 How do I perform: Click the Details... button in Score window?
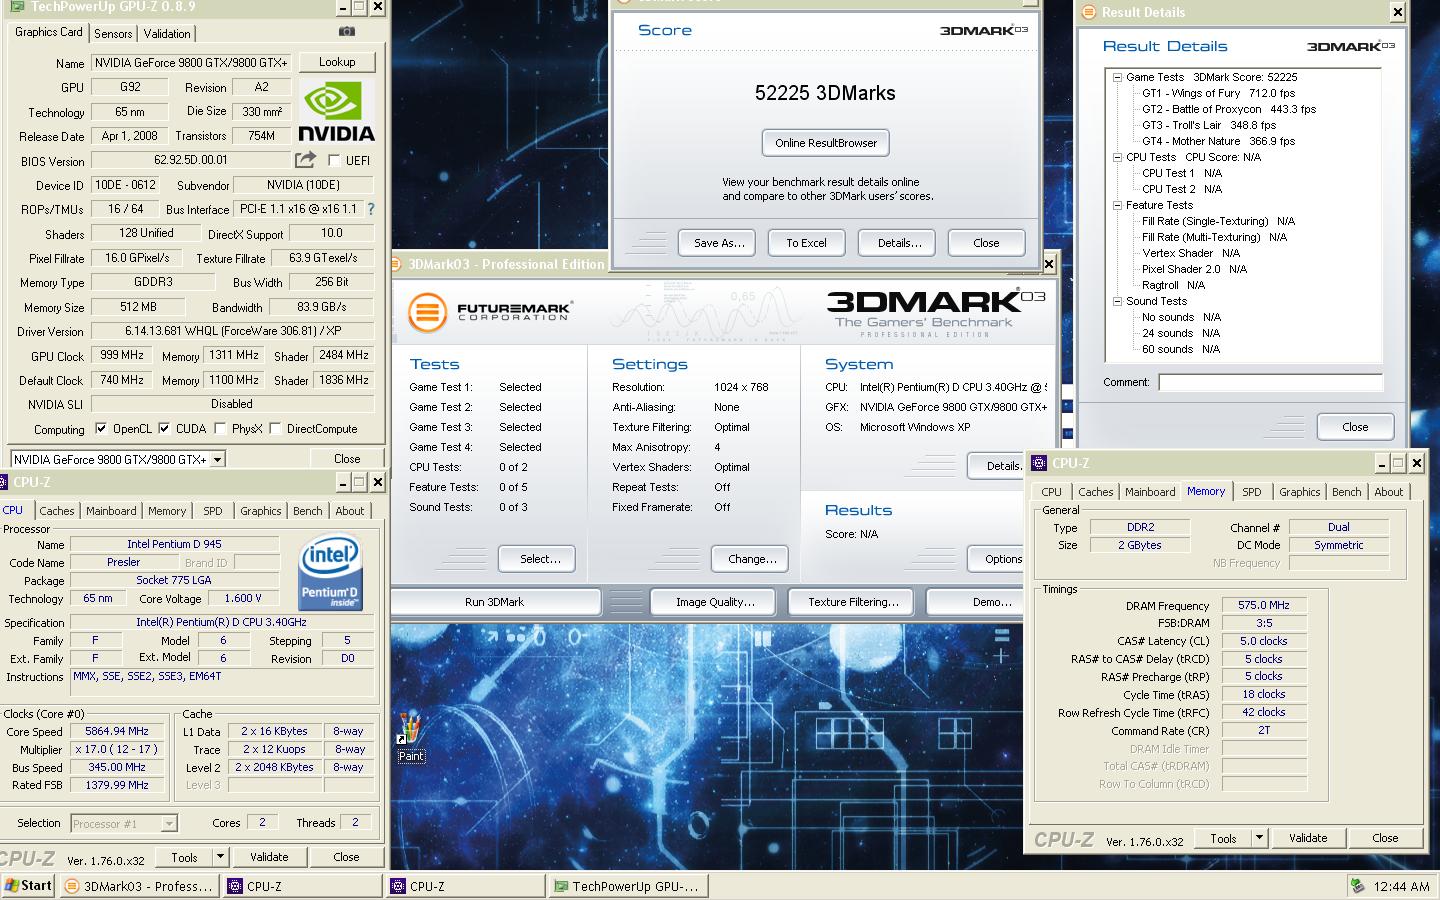coord(899,243)
